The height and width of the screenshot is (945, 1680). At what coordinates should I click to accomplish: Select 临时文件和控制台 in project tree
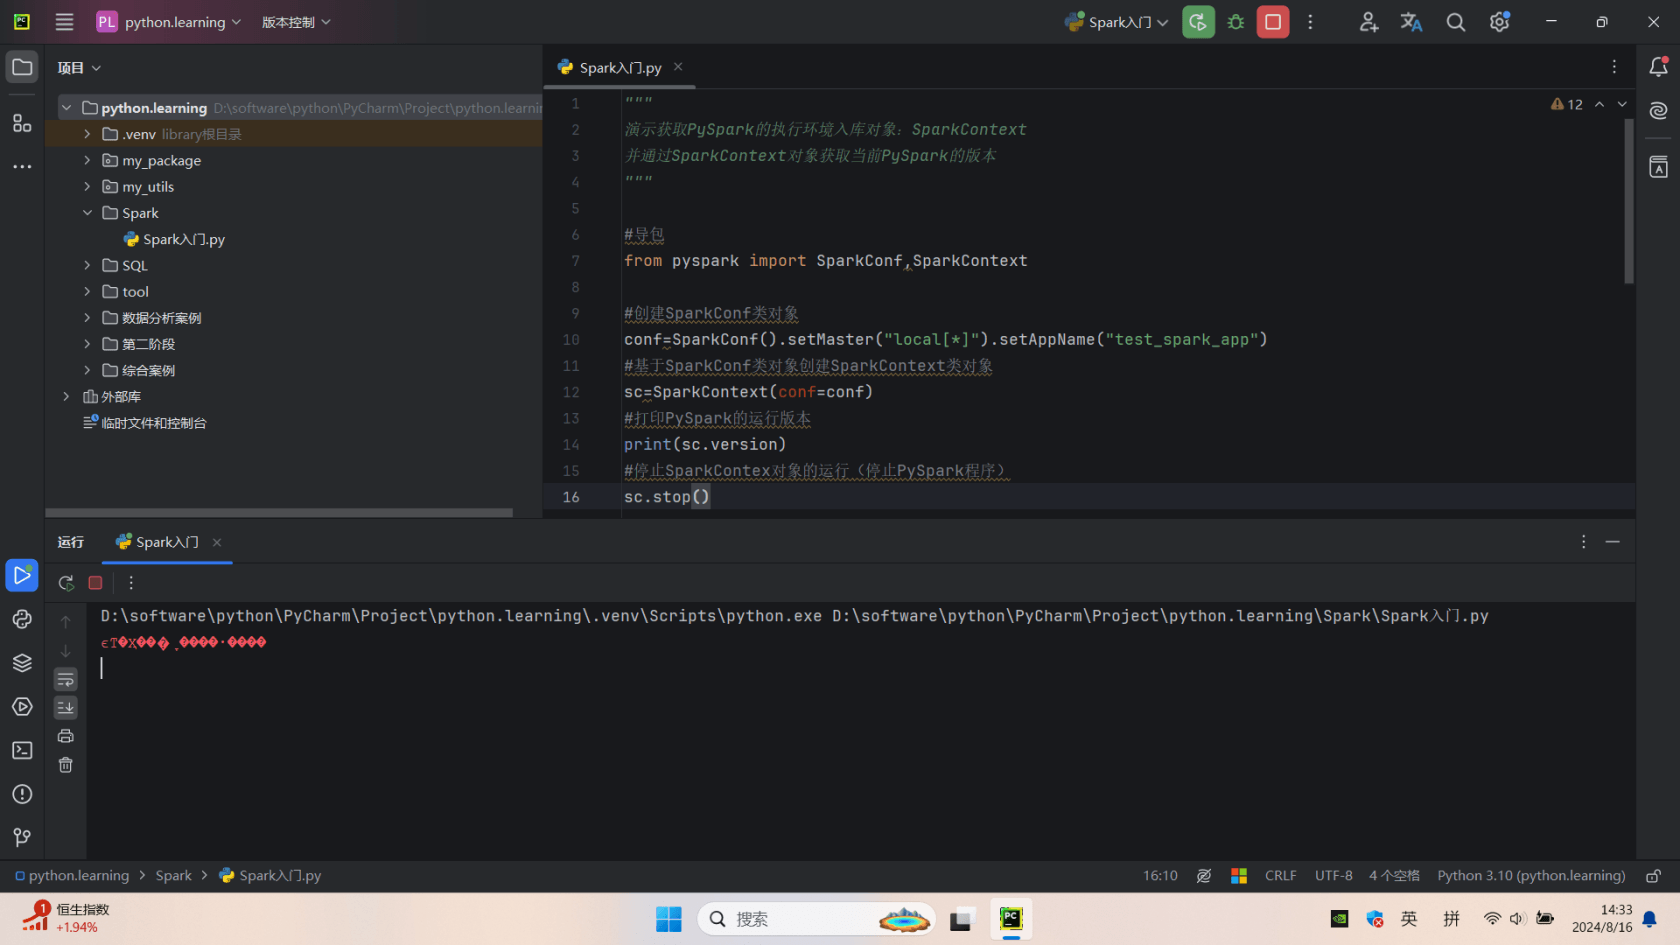pos(144,423)
